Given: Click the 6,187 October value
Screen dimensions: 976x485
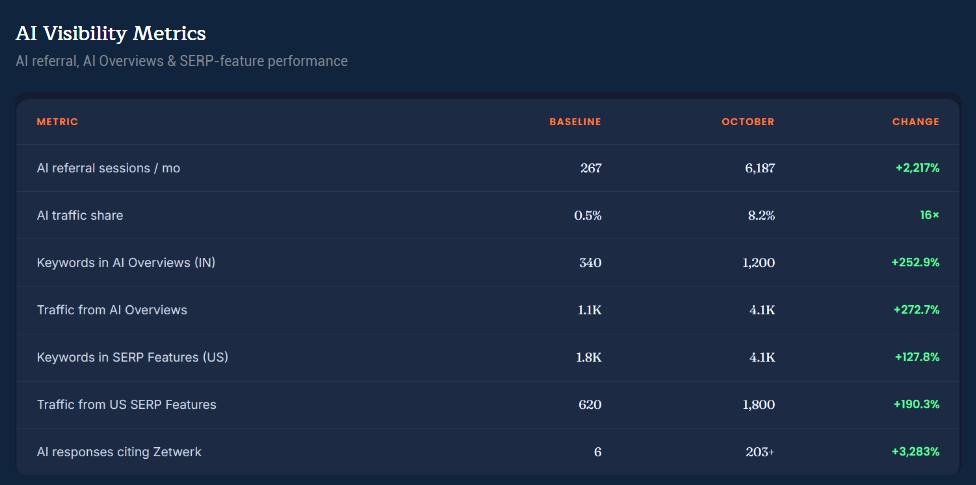Looking at the screenshot, I should [x=760, y=168].
